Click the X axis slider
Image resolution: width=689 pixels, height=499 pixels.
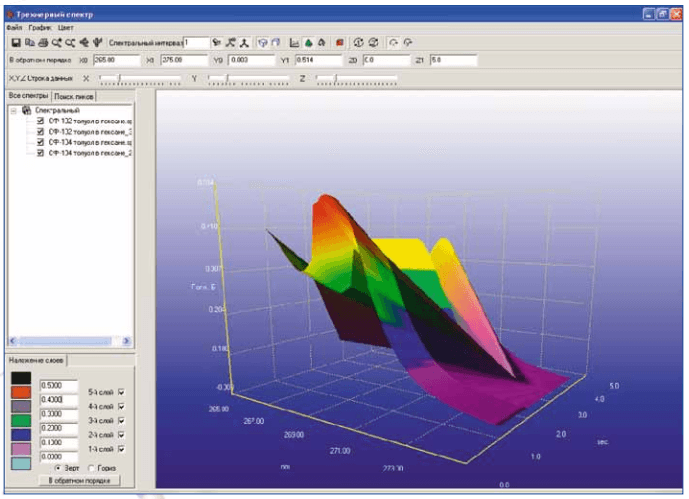tap(140, 79)
